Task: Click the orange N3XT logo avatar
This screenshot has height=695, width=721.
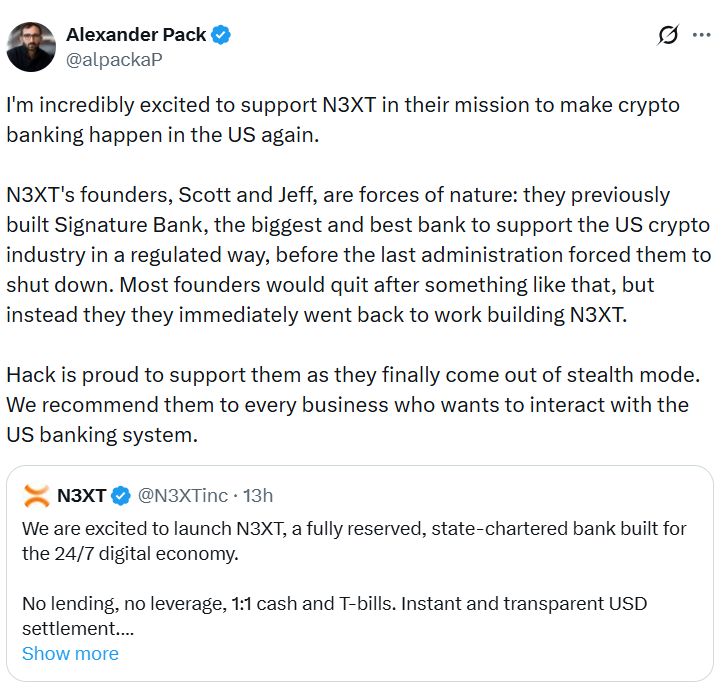Action: pyautogui.click(x=36, y=495)
